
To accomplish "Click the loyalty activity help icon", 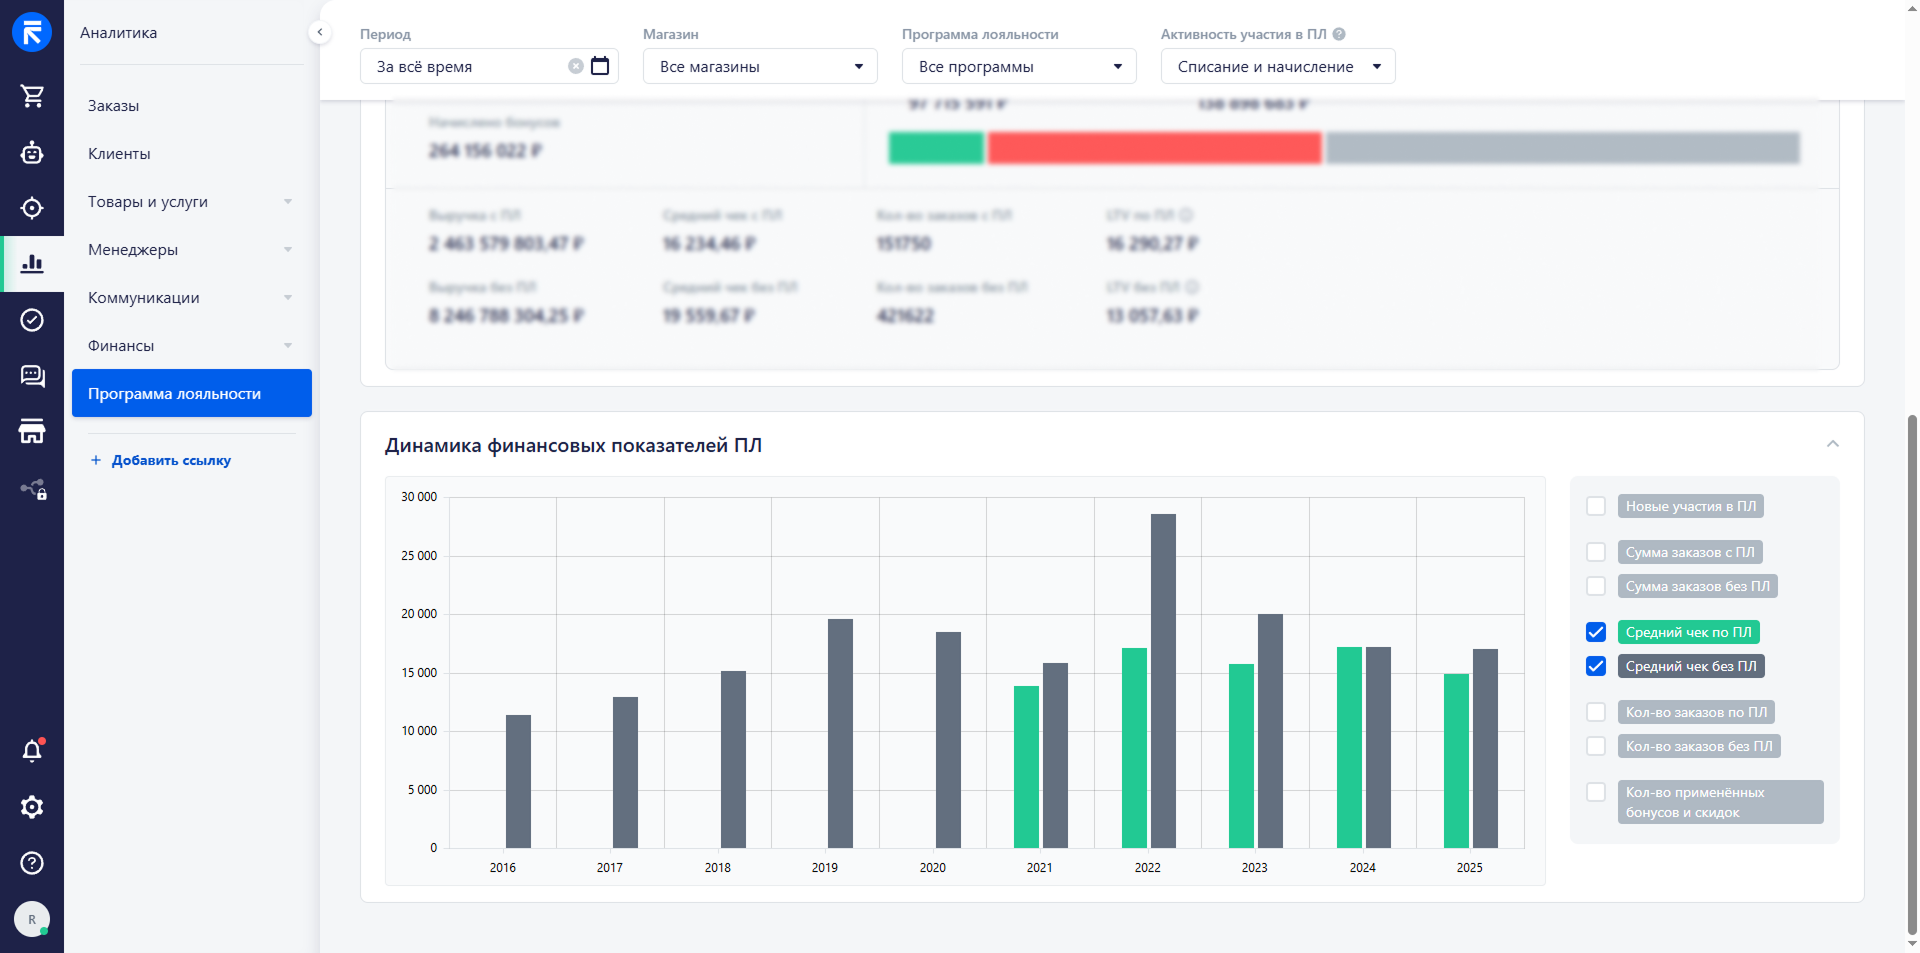I will click(1339, 34).
